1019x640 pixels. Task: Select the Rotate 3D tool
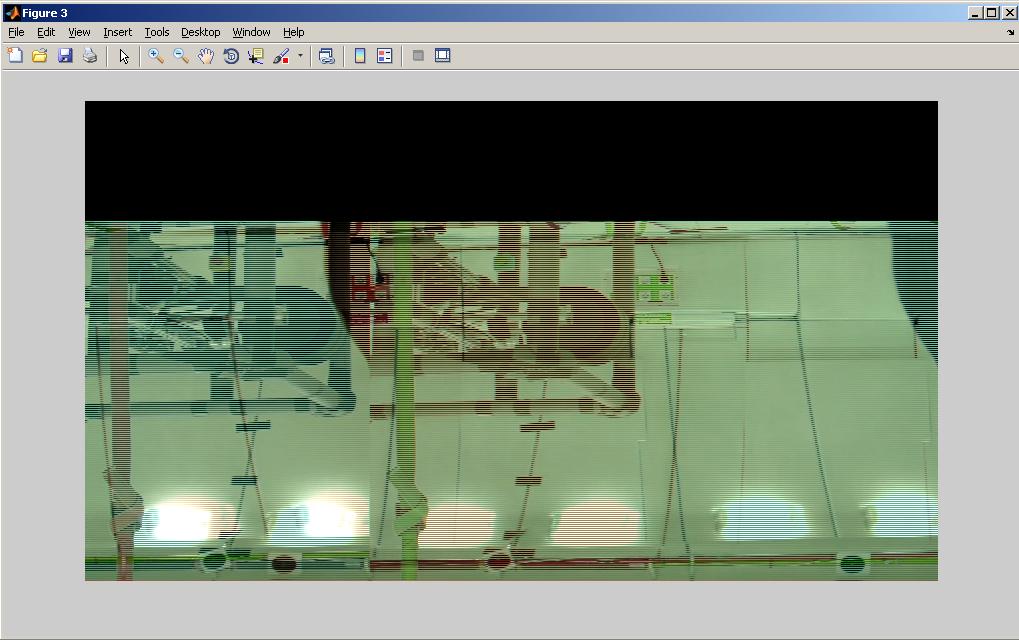click(x=231, y=56)
